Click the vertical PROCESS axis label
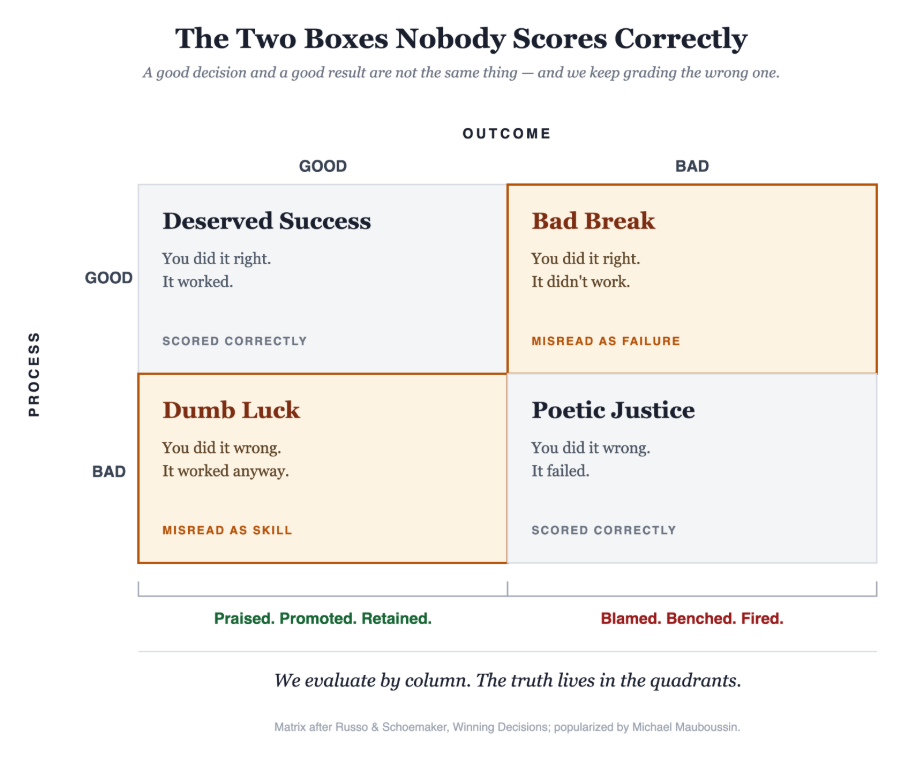Viewport: 922px width, 766px height. (x=34, y=374)
